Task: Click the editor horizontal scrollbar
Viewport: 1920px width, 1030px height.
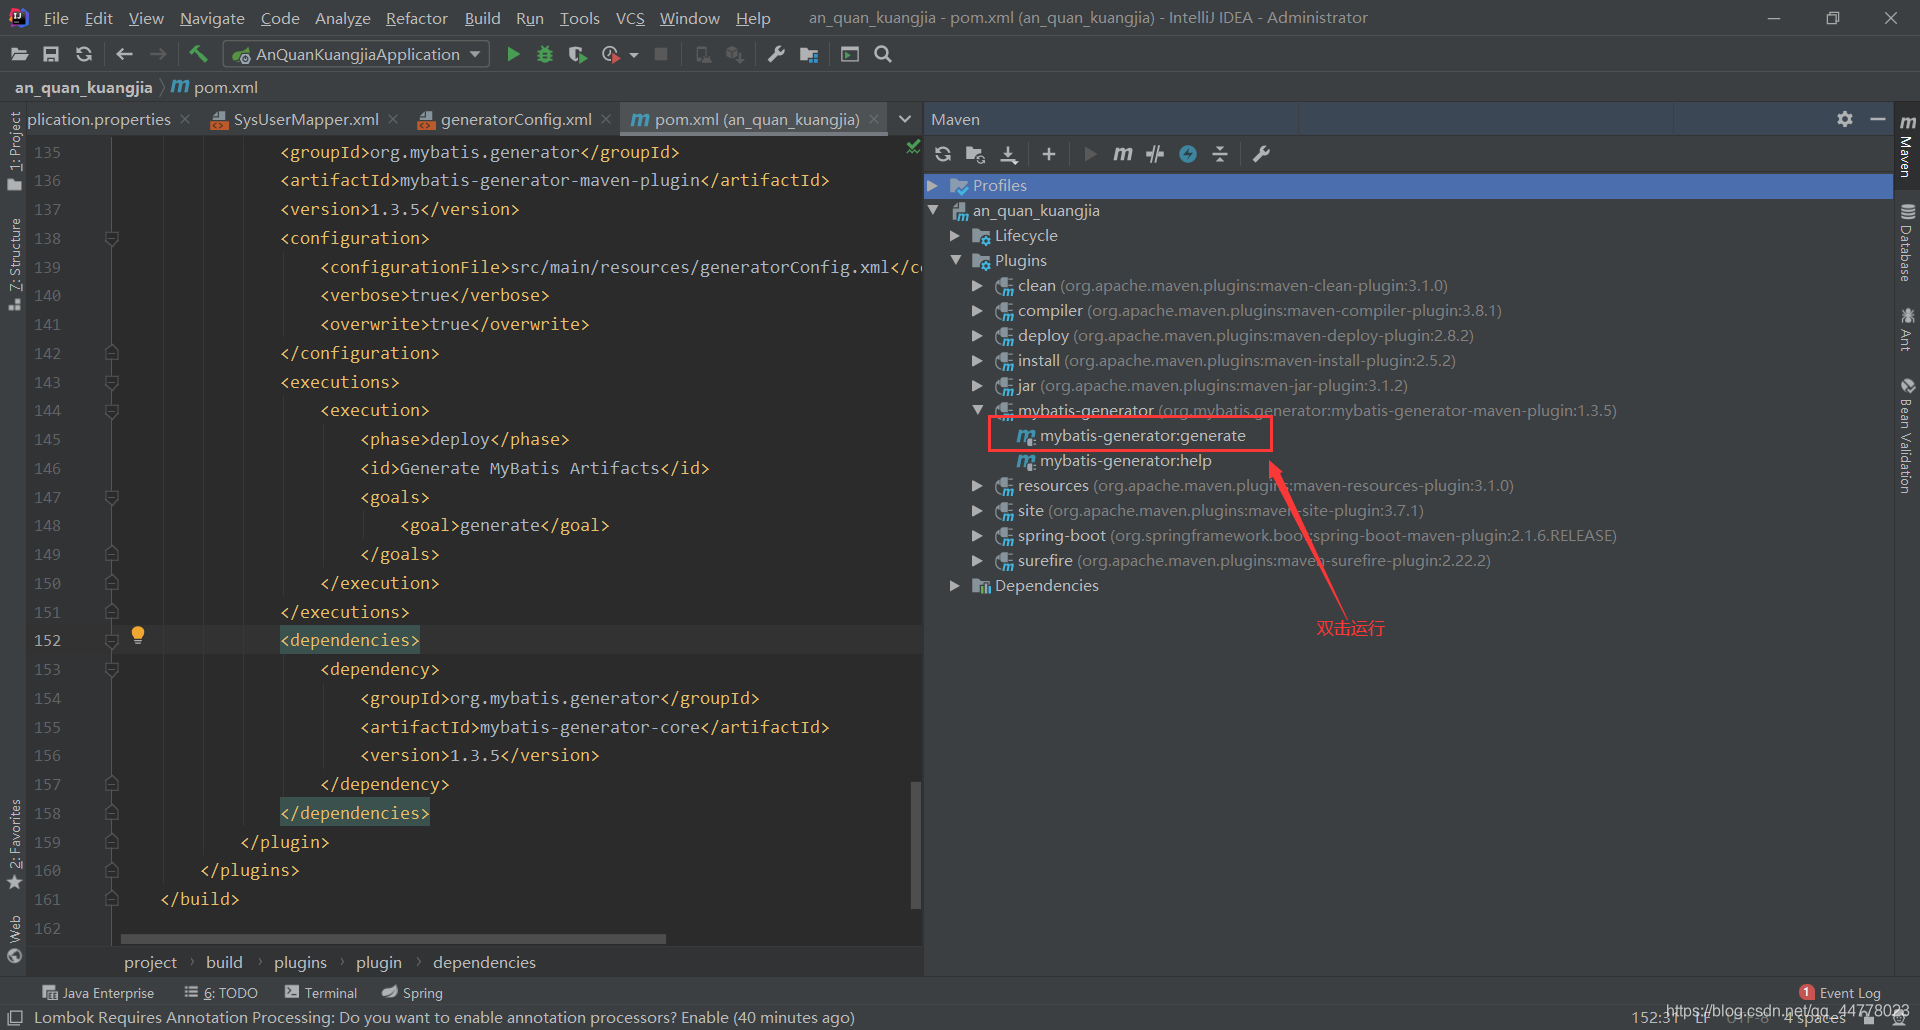Action: 393,939
